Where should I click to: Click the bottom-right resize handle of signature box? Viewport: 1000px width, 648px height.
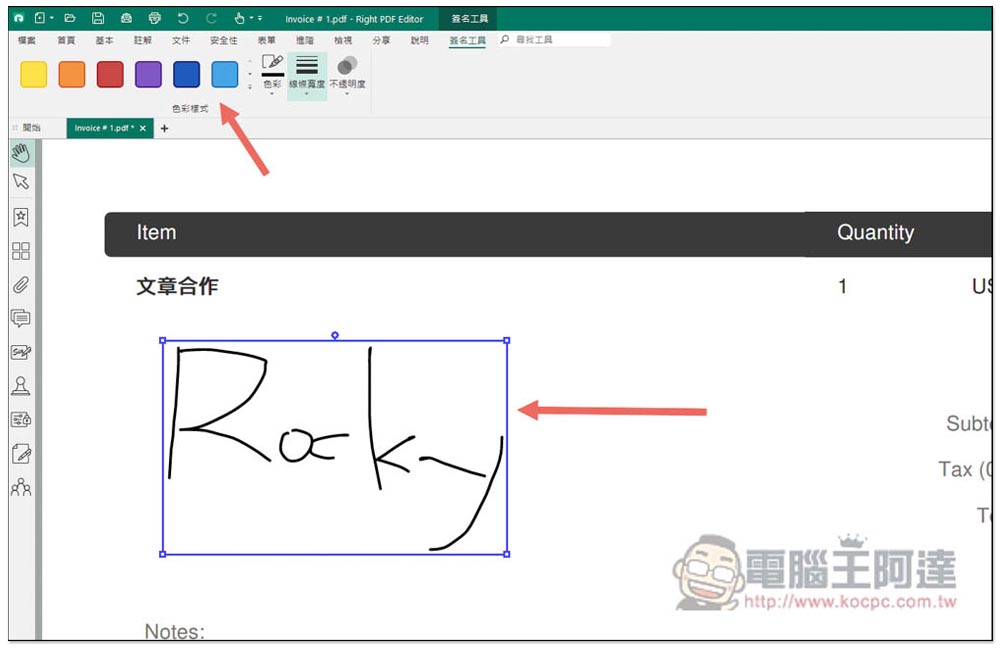507,554
